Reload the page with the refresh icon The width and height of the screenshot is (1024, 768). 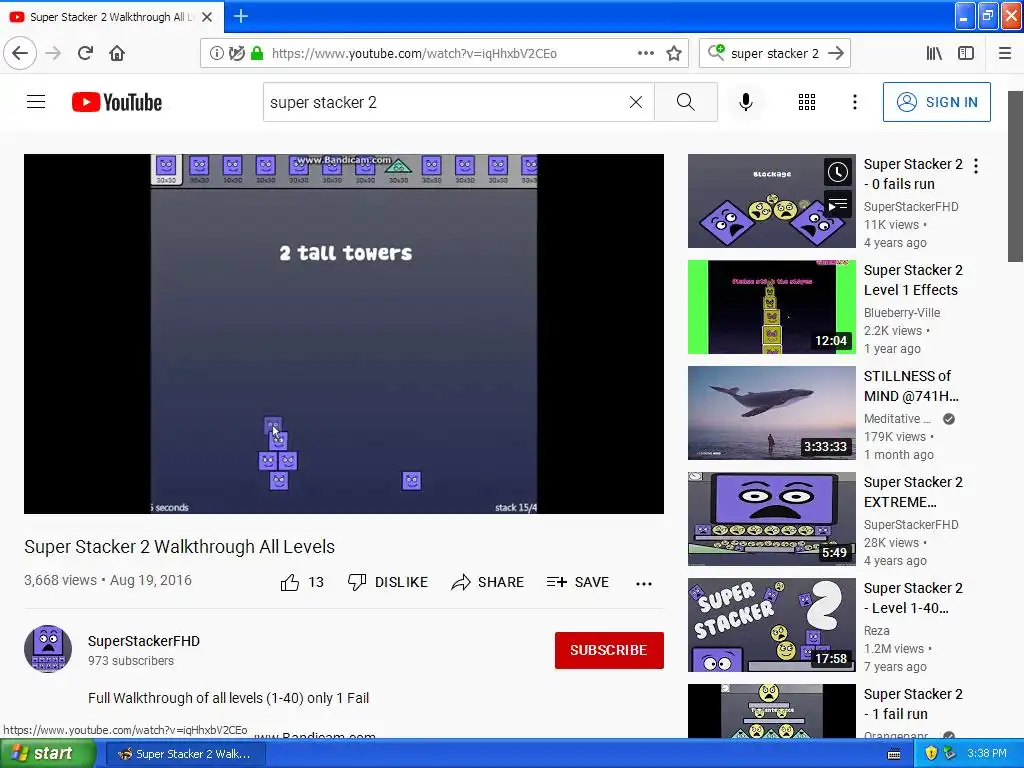(85, 54)
